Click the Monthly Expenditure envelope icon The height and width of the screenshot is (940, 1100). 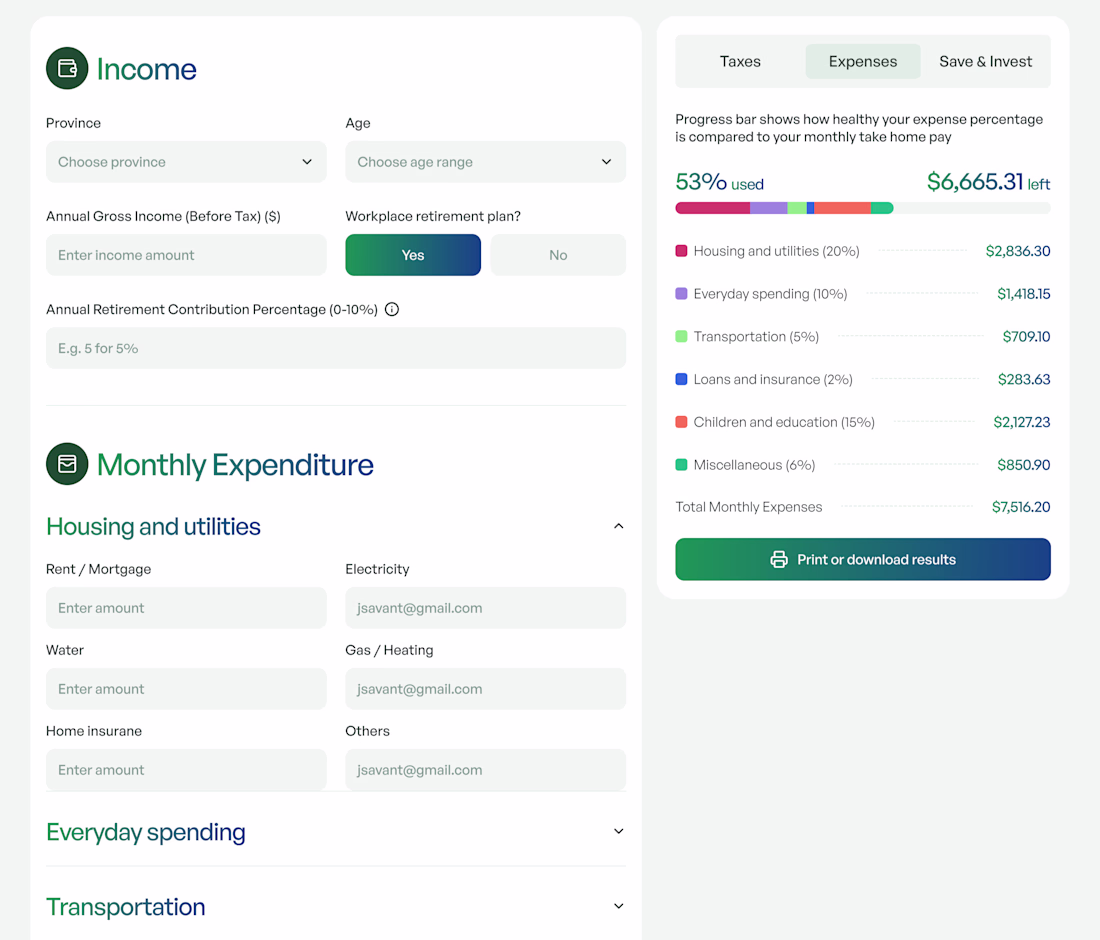pyautogui.click(x=67, y=464)
